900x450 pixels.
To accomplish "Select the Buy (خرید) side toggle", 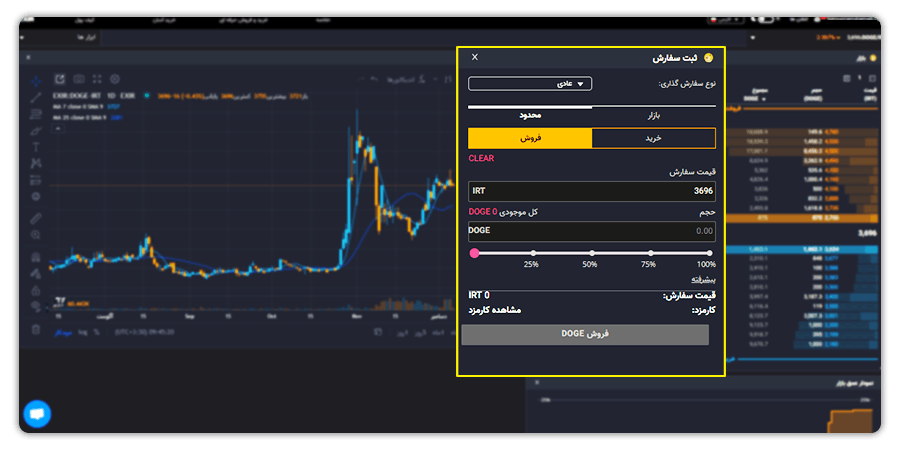I will [x=654, y=138].
